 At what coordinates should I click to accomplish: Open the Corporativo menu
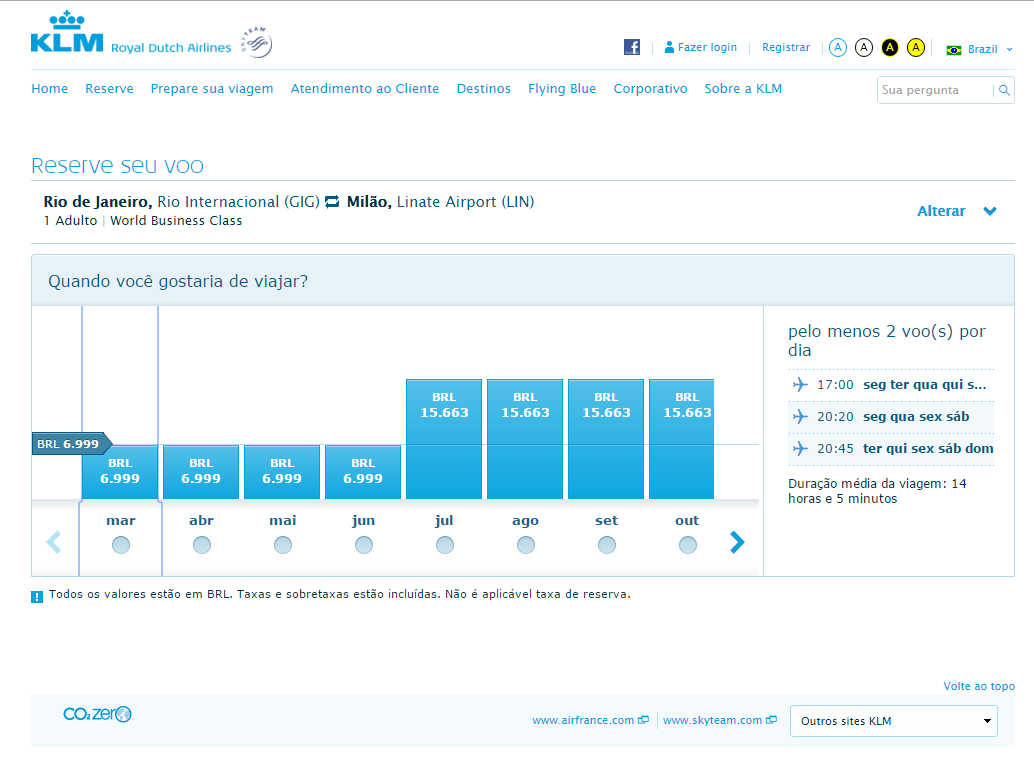[x=650, y=88]
